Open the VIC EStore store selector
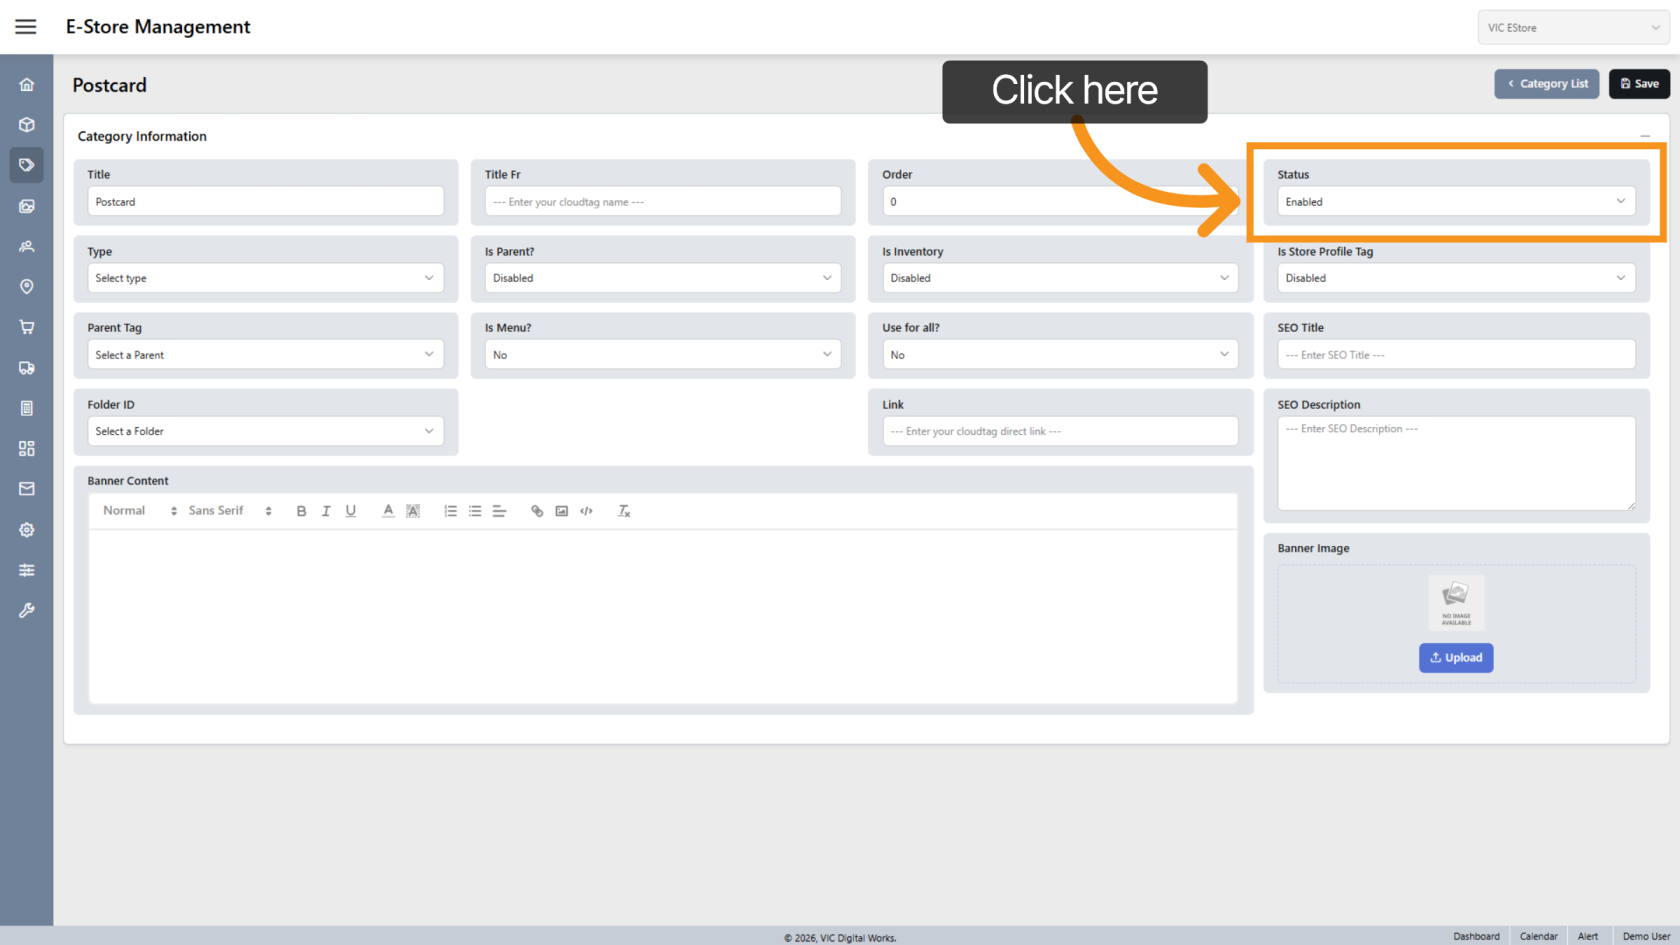The height and width of the screenshot is (945, 1680). pos(1572,28)
